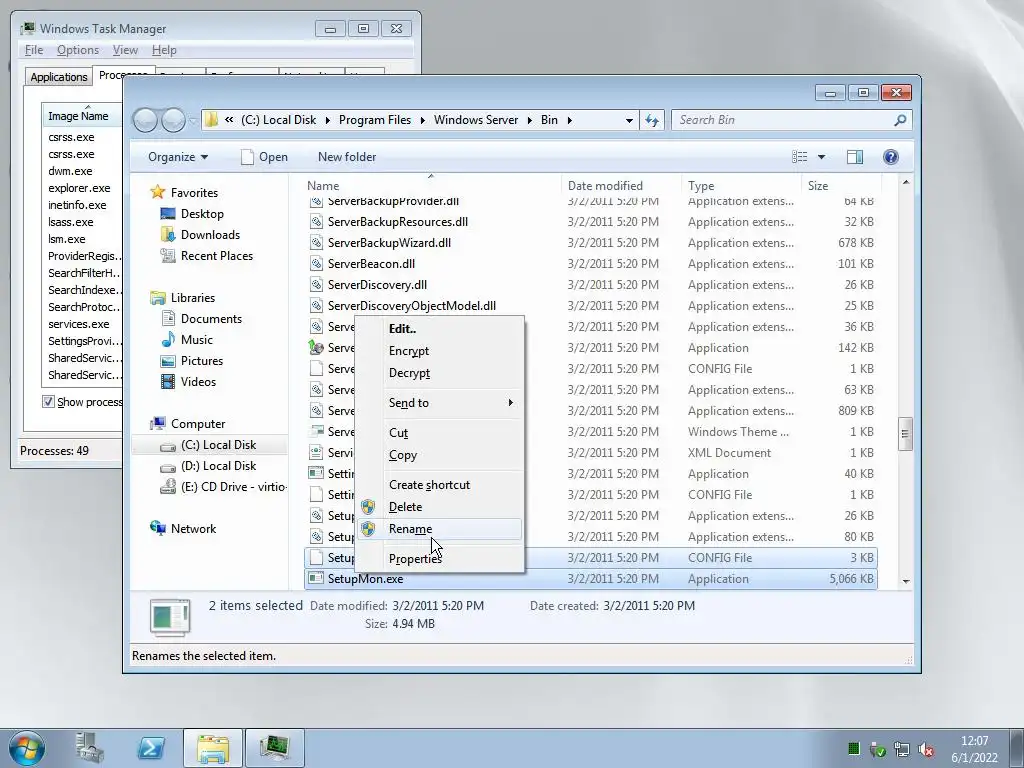The width and height of the screenshot is (1024, 768).
Task: Select the SetupMon.exe file
Action: pyautogui.click(x=365, y=579)
